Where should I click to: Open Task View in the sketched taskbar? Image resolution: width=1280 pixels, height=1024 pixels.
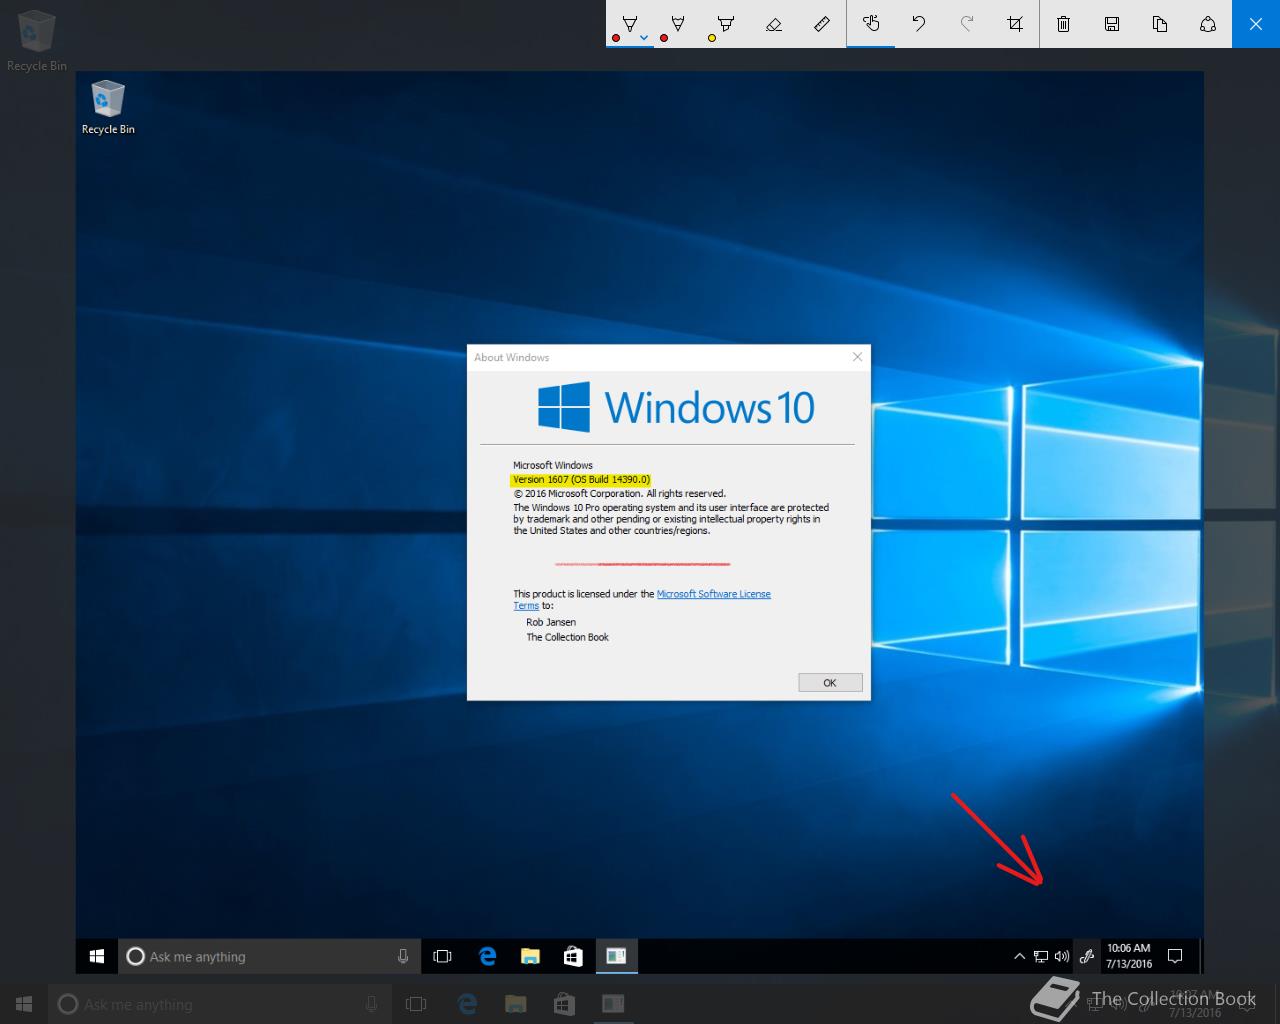pos(442,957)
